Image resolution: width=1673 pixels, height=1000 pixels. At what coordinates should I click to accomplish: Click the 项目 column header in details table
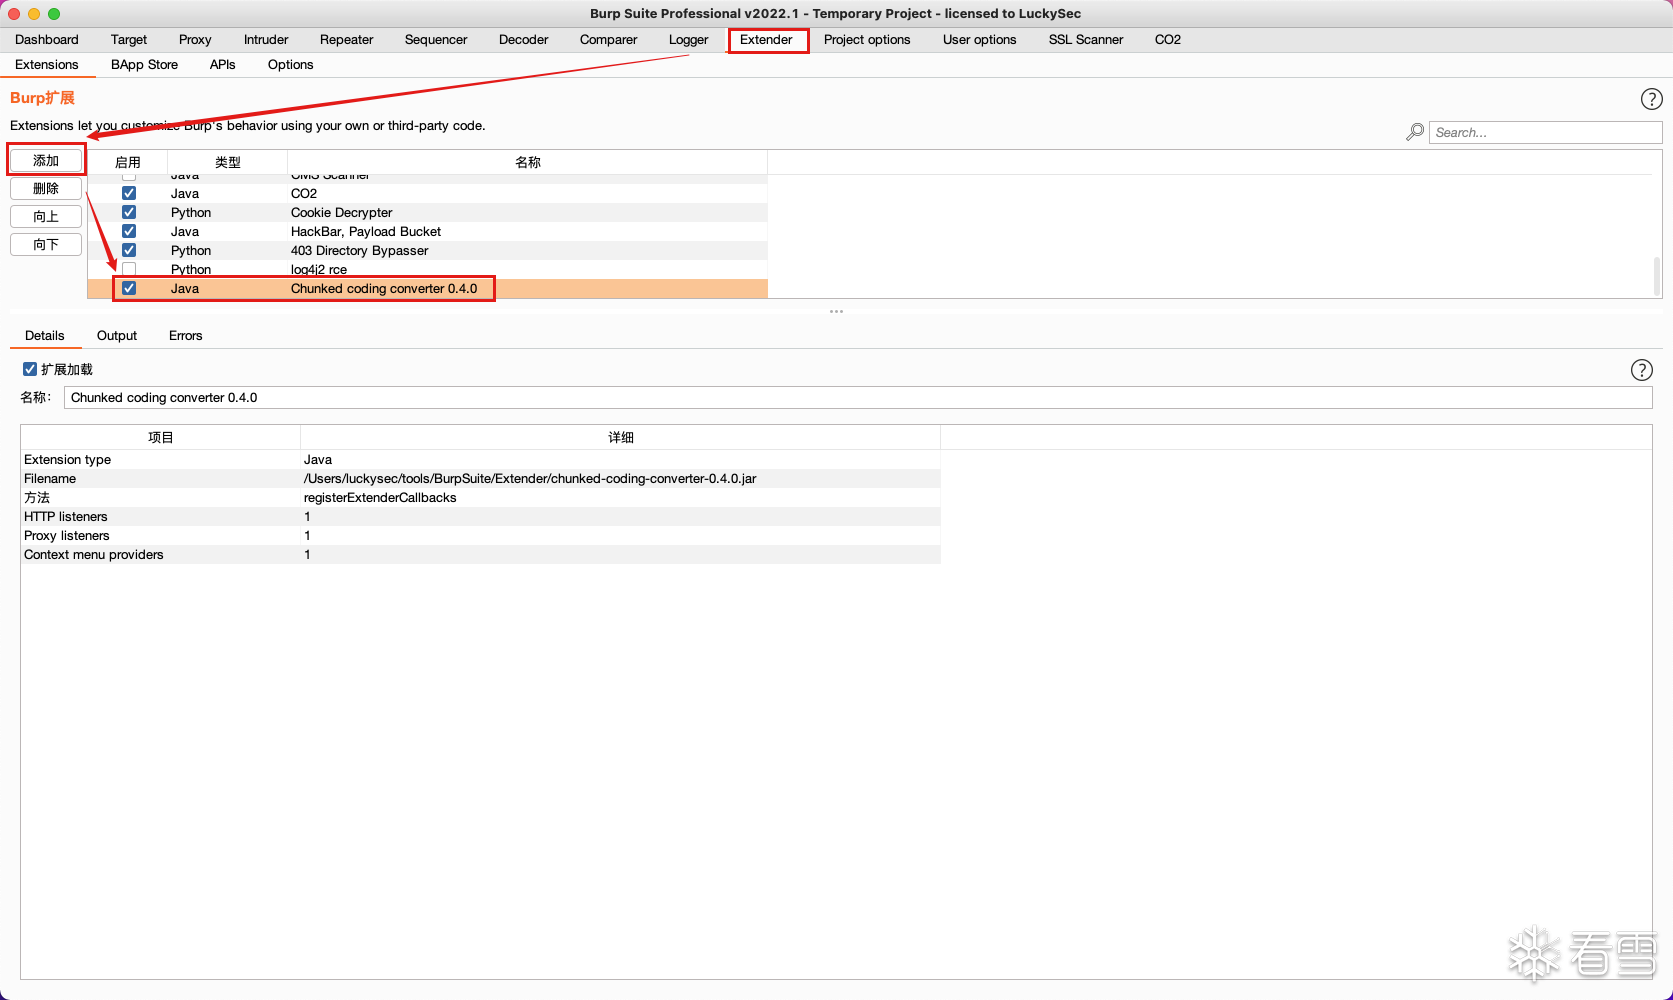pyautogui.click(x=161, y=437)
